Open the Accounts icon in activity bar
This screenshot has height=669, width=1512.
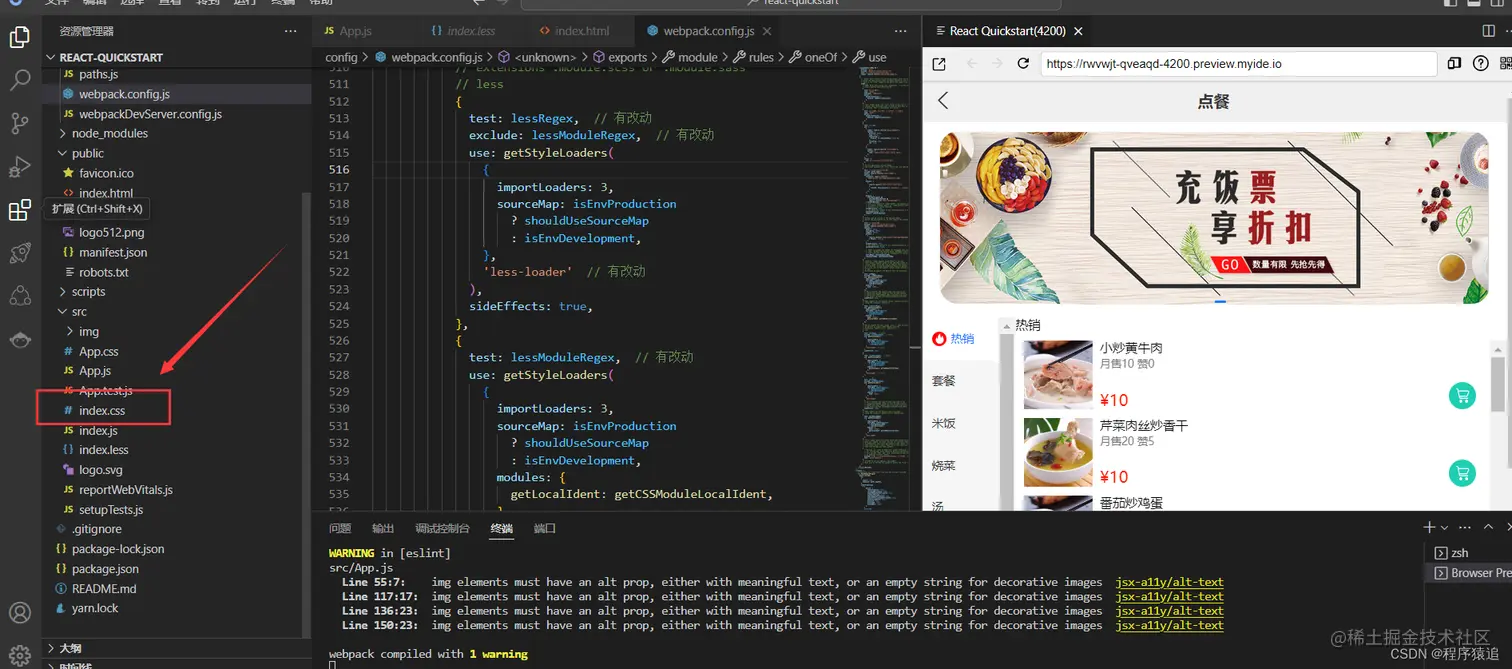click(20, 612)
